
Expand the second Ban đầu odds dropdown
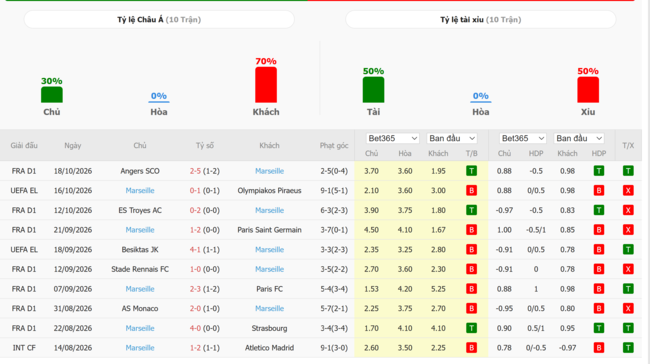pos(579,138)
